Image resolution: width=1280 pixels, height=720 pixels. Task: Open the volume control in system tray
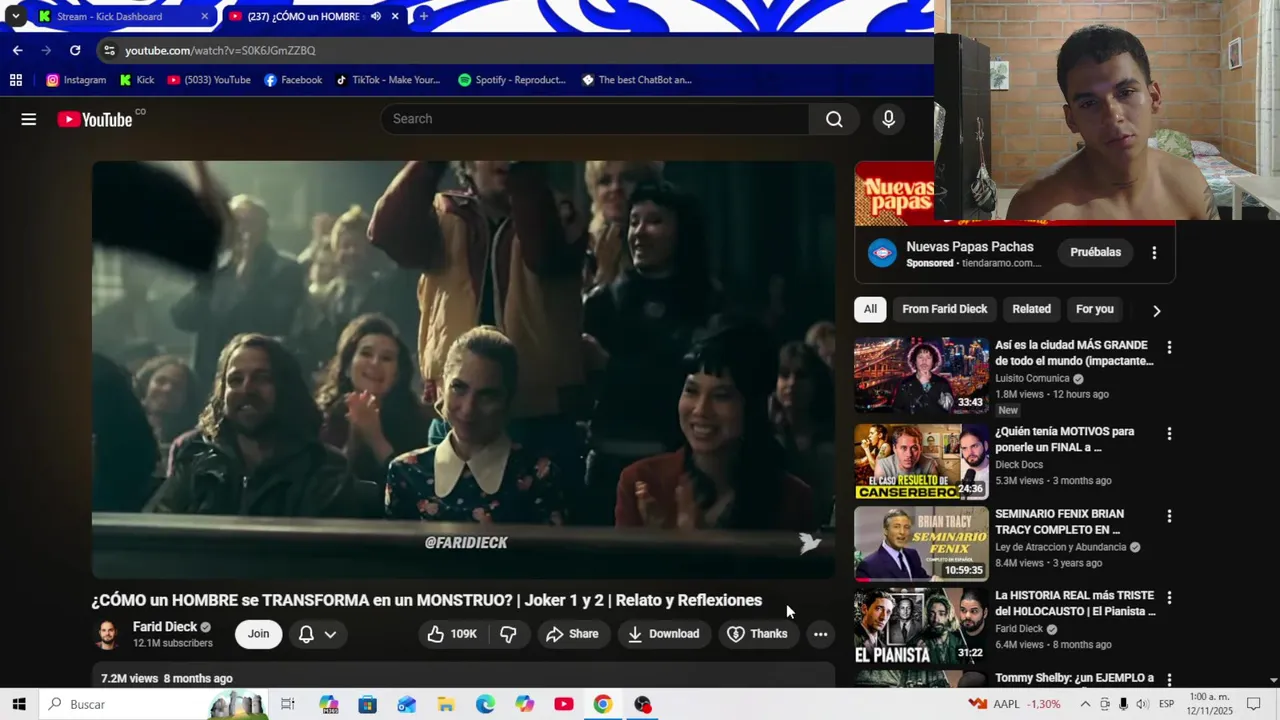pos(1142,704)
